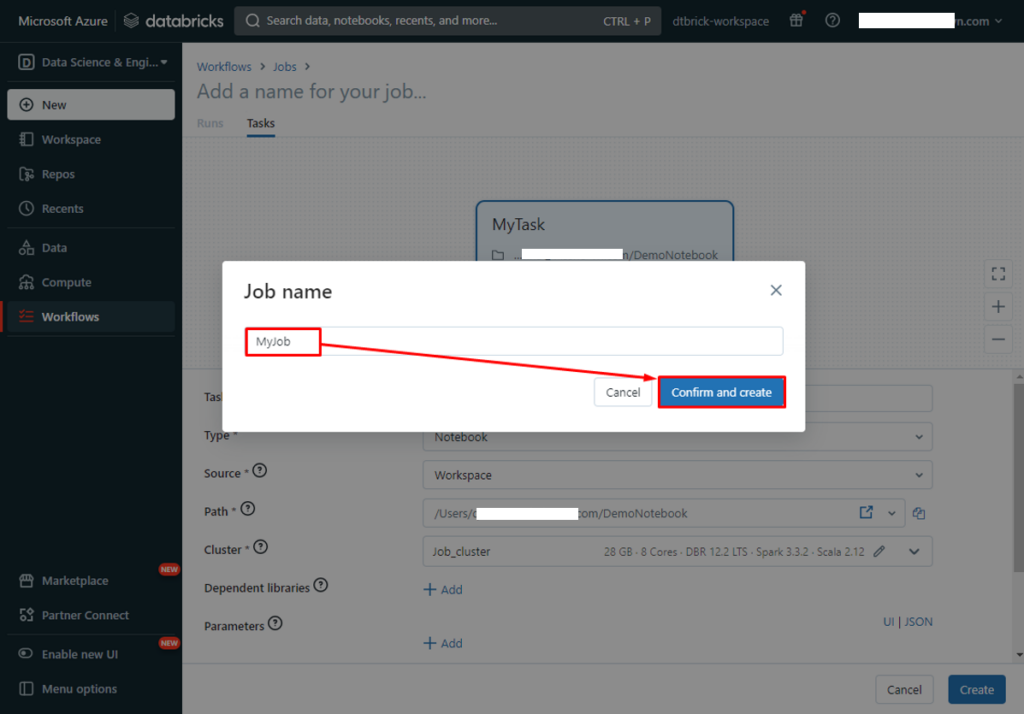Select Workflows in the sidebar

(91, 317)
